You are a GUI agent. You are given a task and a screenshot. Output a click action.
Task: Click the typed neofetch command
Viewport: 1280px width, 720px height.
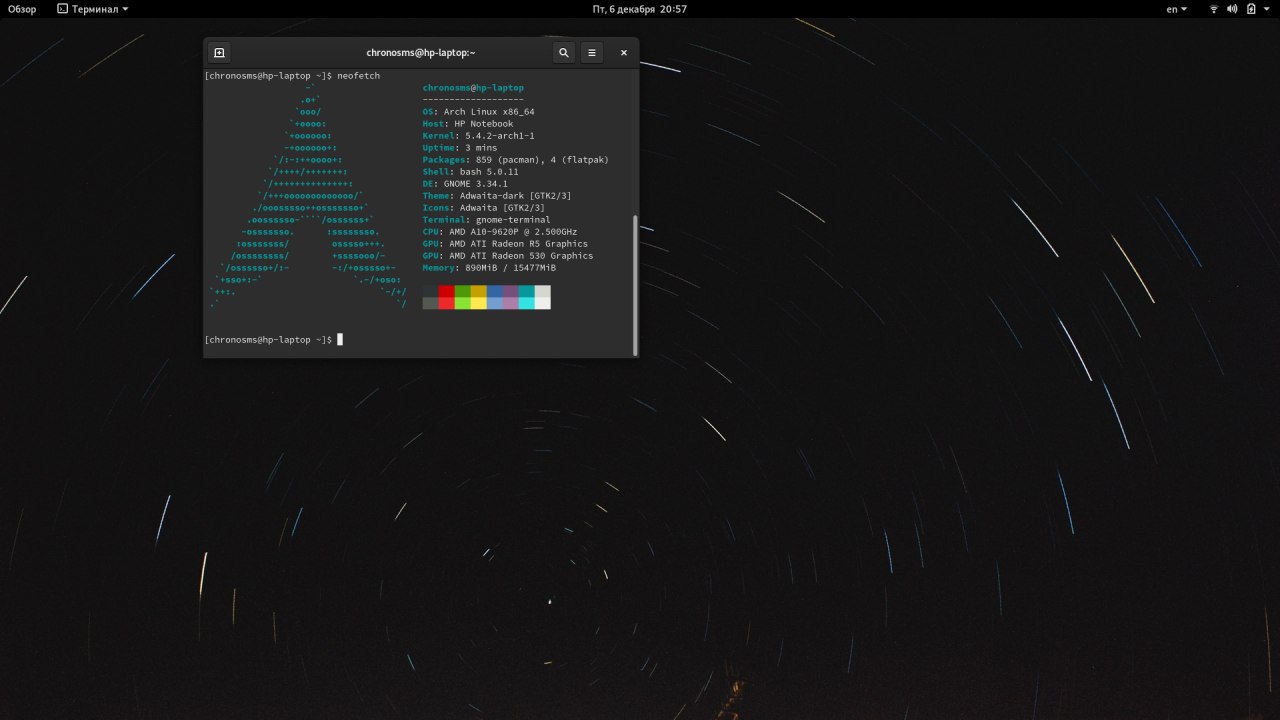click(x=359, y=76)
